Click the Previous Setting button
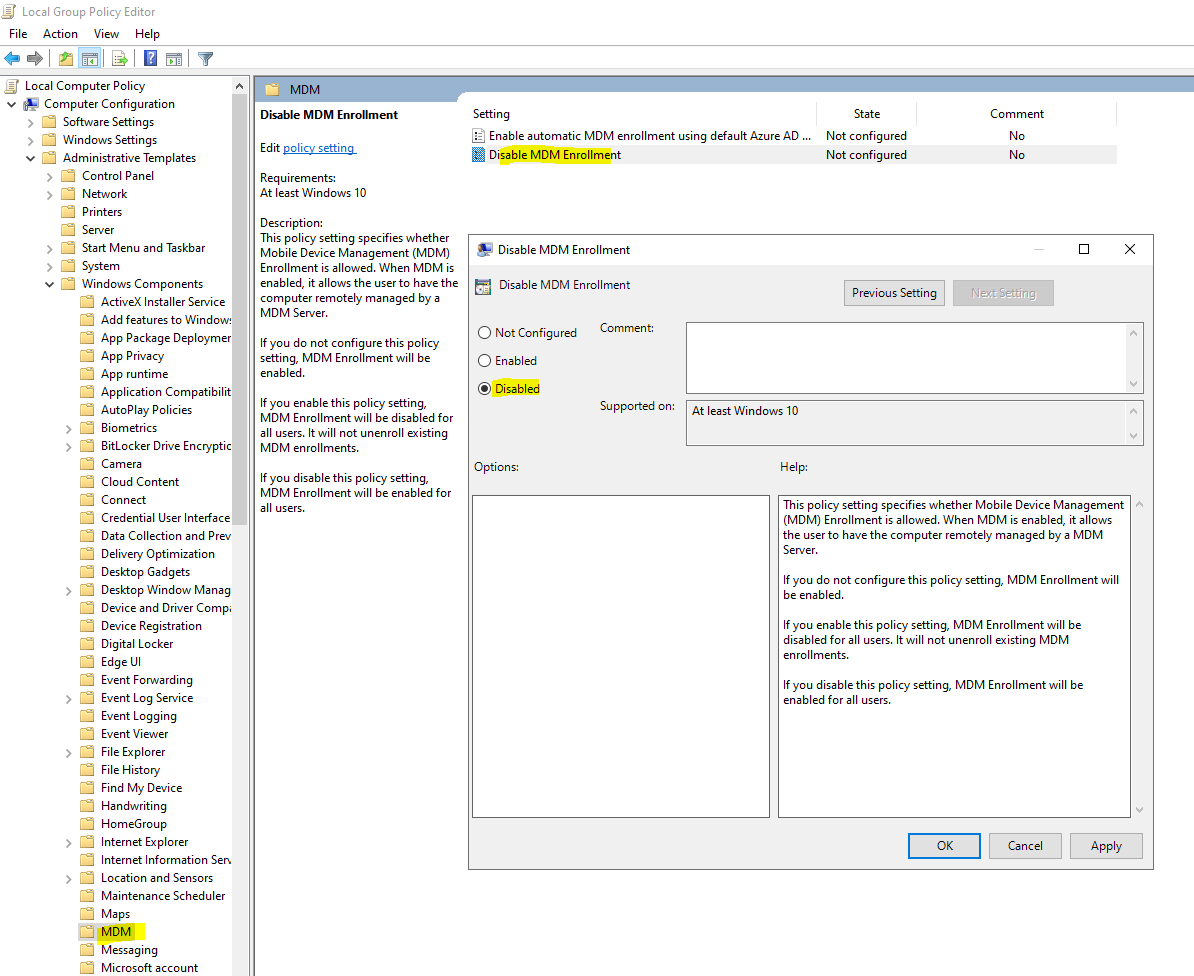Screen dimensions: 1194x976 pyautogui.click(x=893, y=292)
